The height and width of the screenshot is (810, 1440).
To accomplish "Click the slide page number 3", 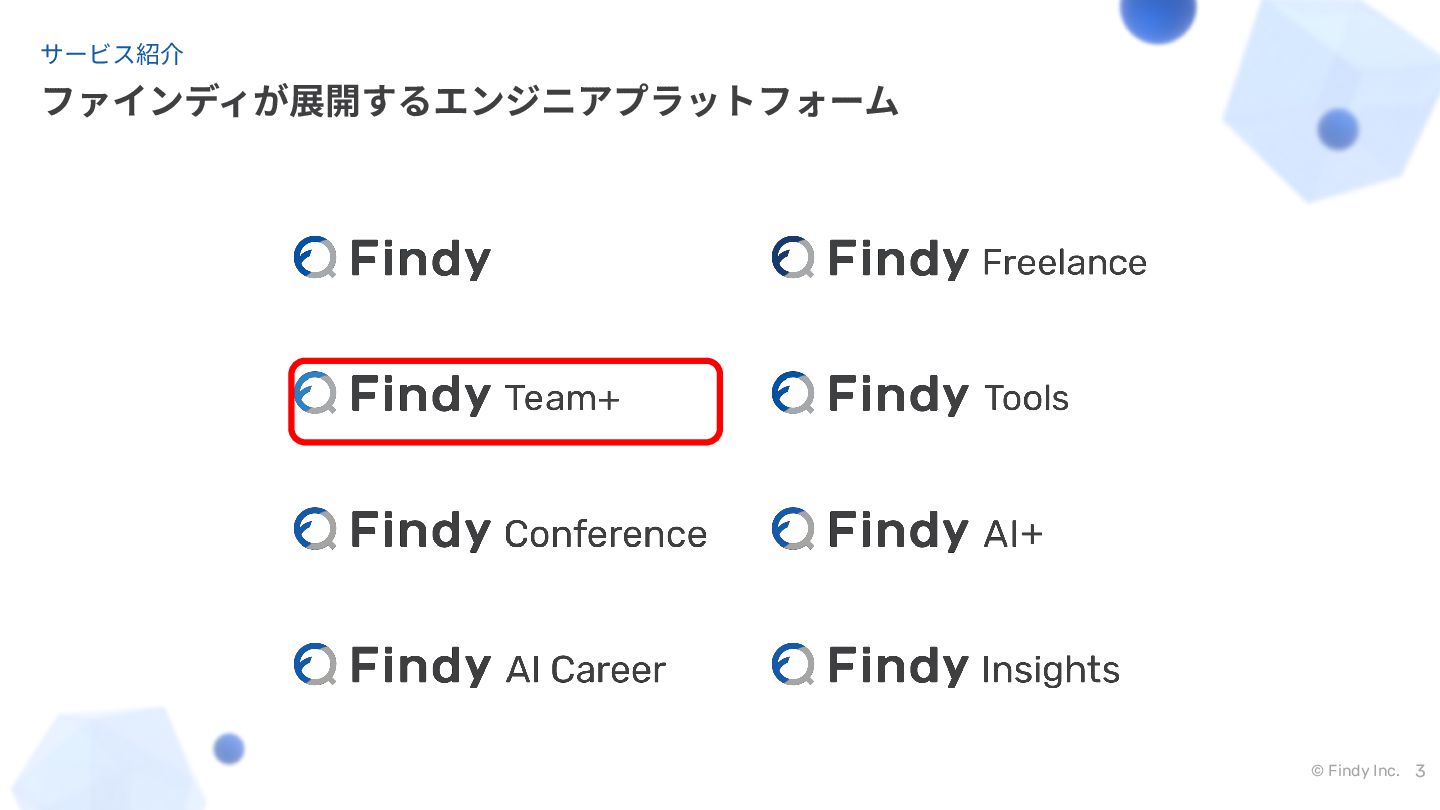I will (x=1420, y=771).
